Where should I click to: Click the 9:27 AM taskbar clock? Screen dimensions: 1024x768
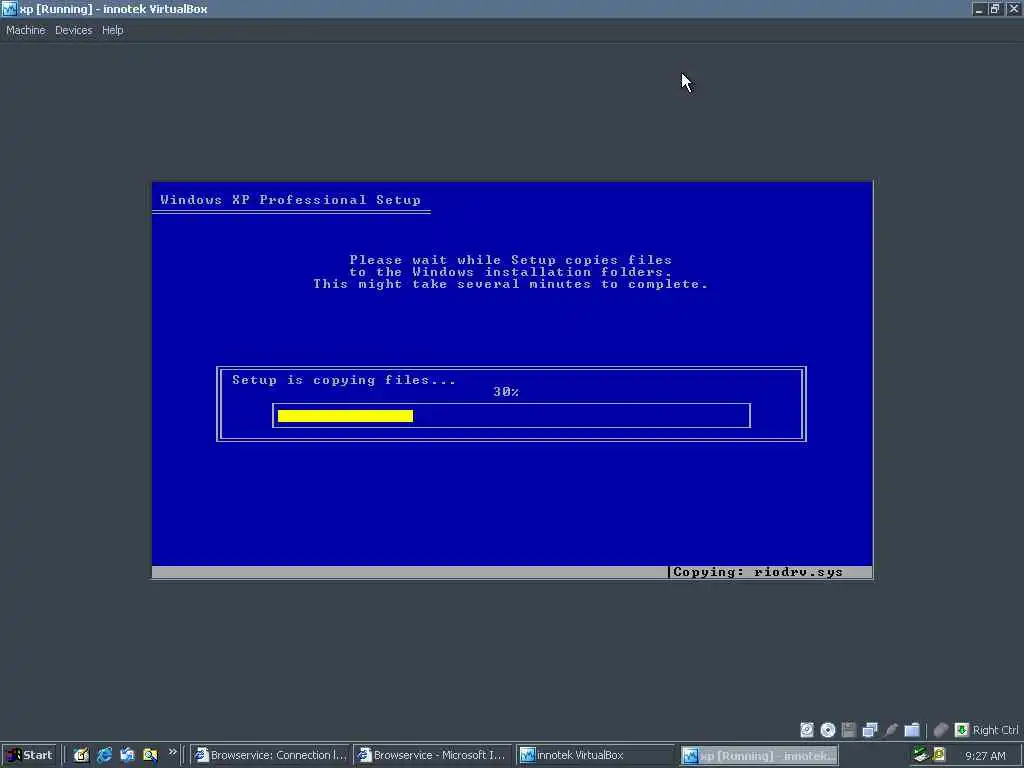(x=985, y=756)
